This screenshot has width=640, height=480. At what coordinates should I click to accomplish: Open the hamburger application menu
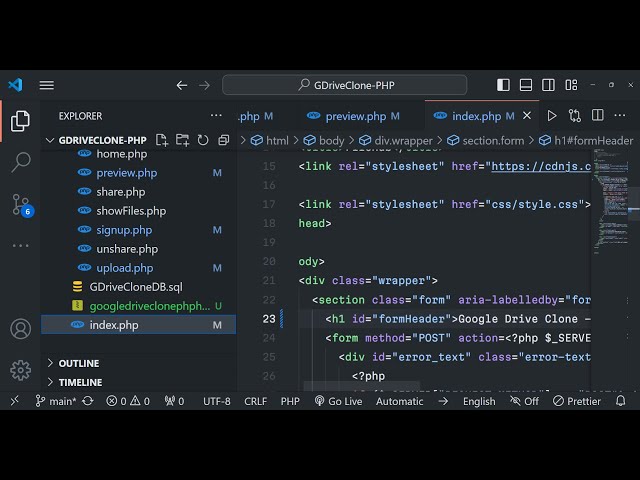tap(47, 85)
